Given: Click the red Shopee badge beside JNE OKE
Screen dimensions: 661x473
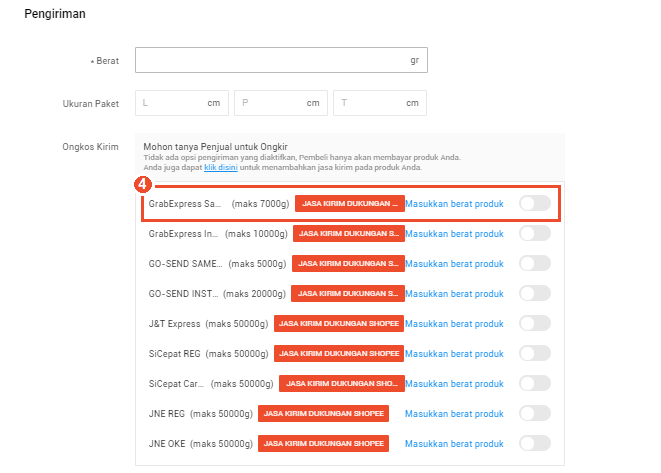Looking at the screenshot, I should click(x=322, y=444).
